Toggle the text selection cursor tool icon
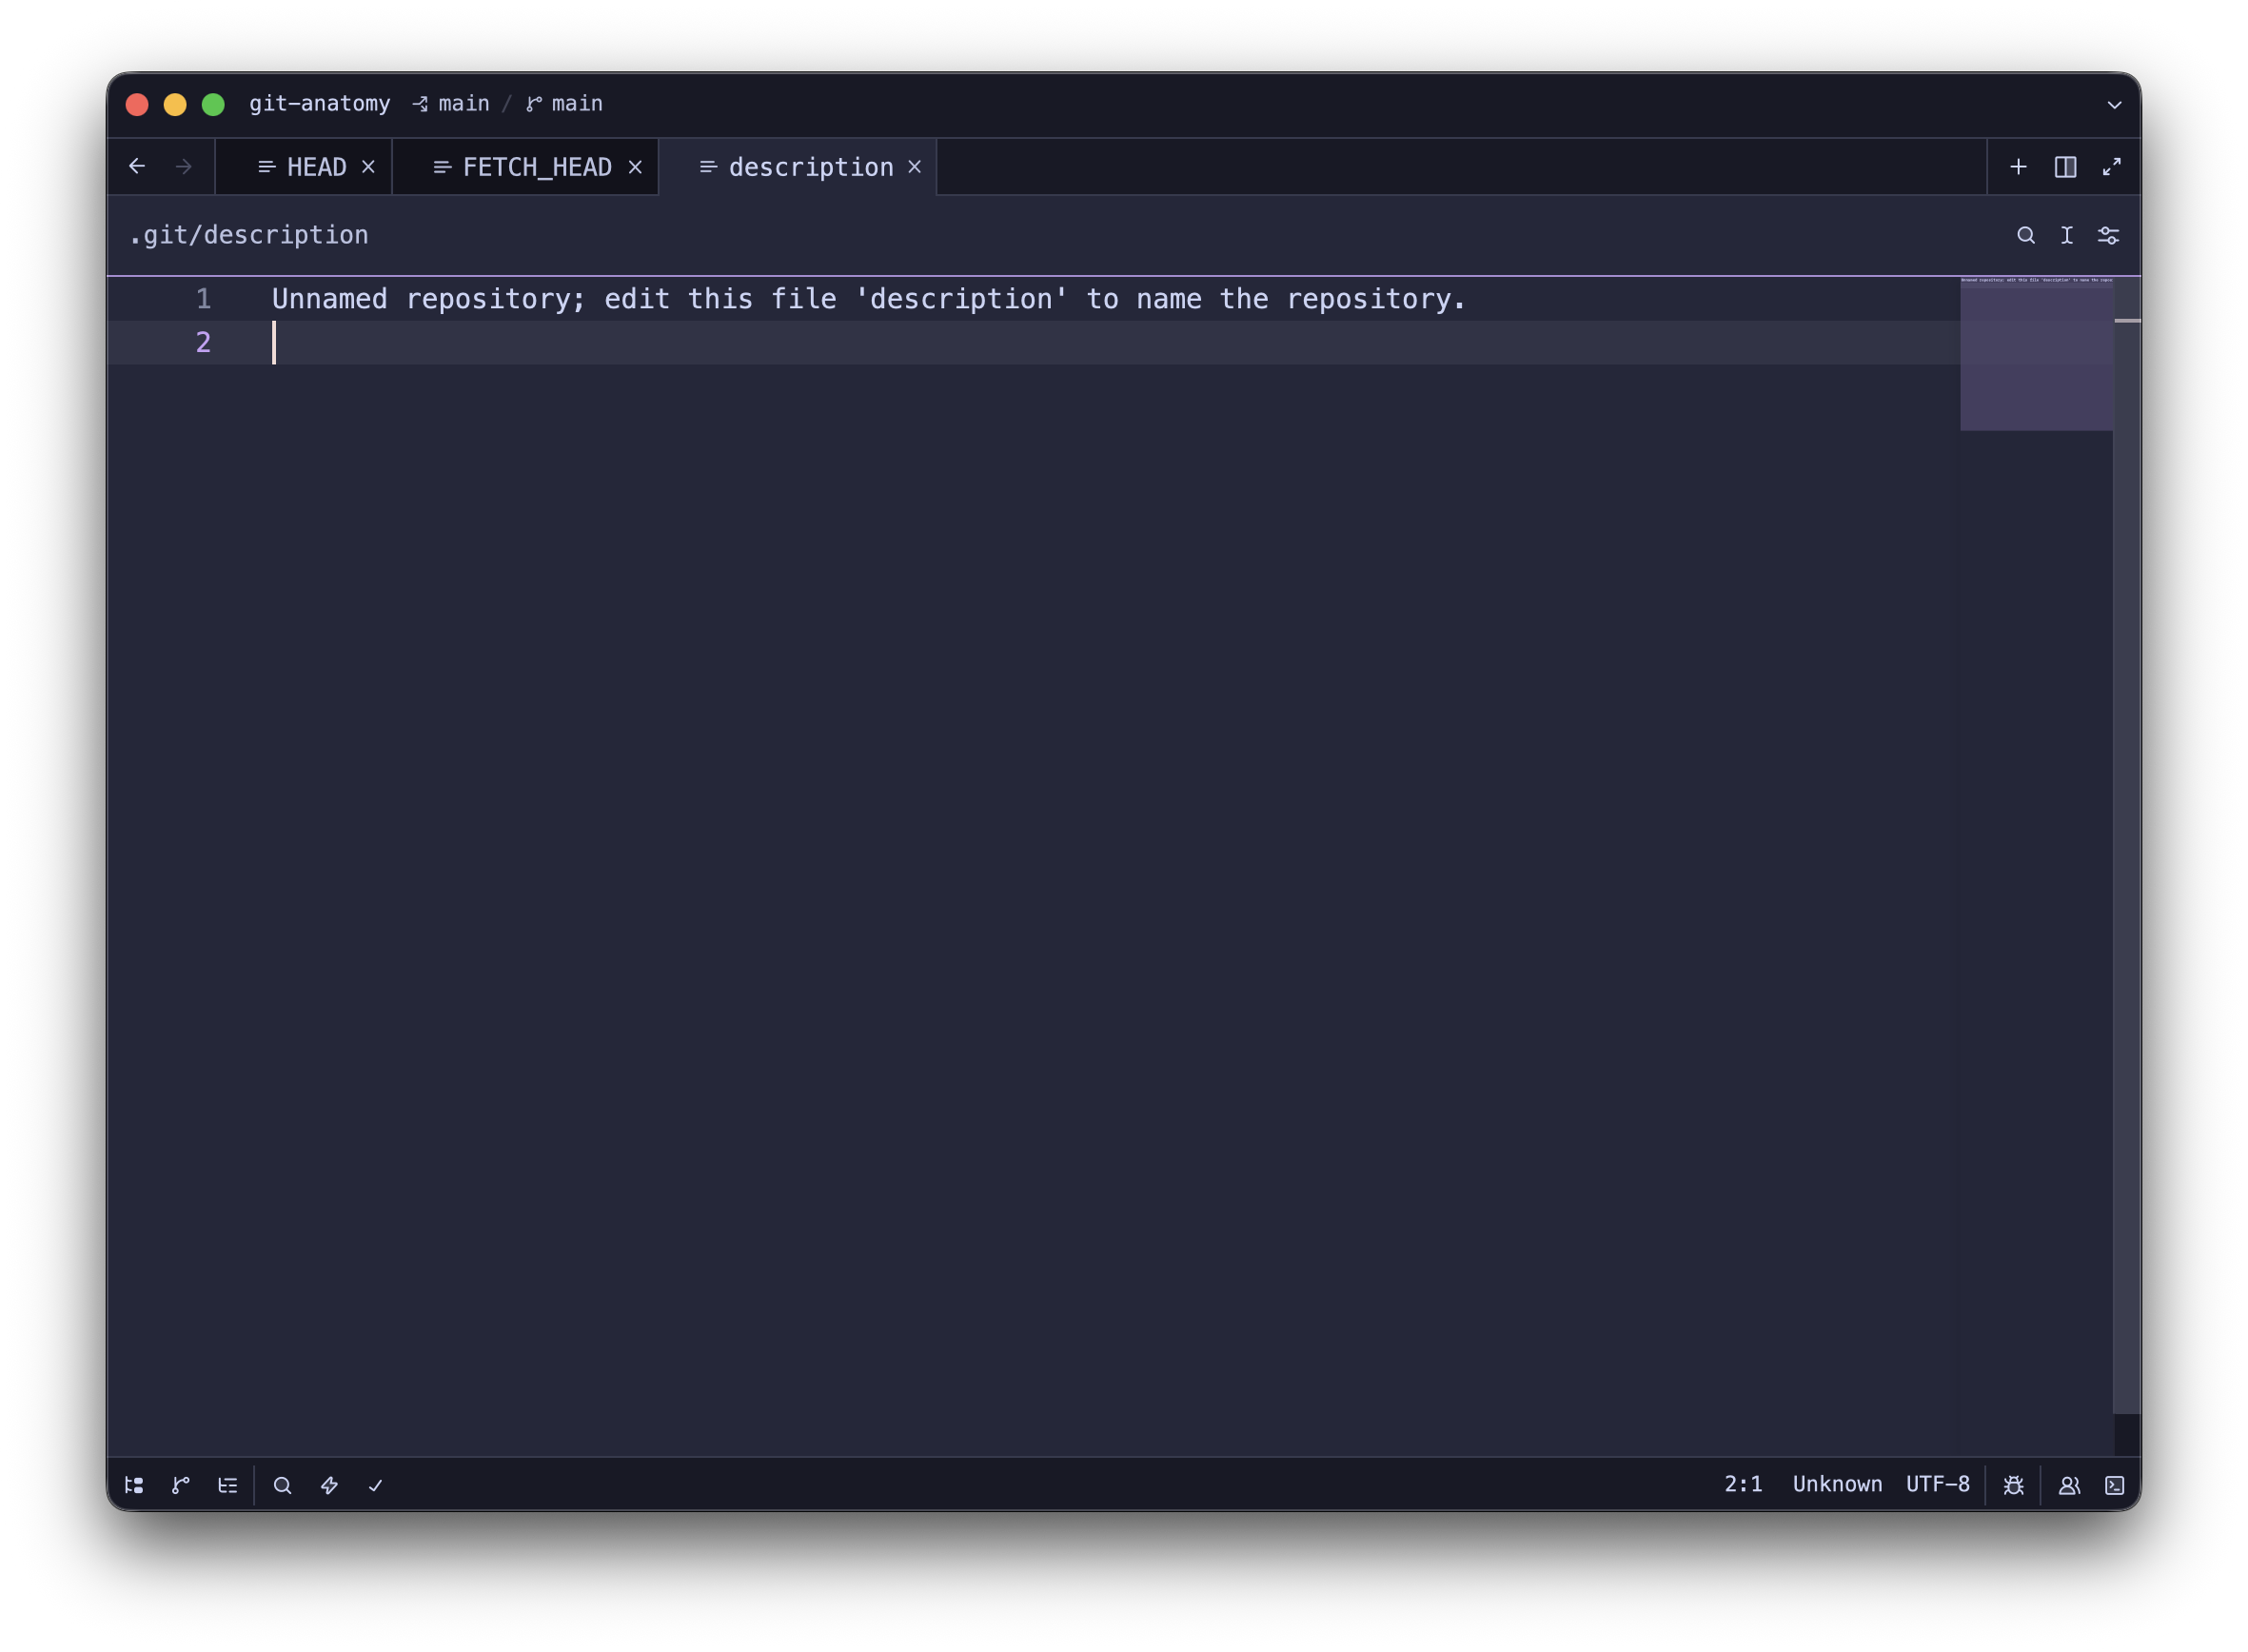 [2067, 235]
